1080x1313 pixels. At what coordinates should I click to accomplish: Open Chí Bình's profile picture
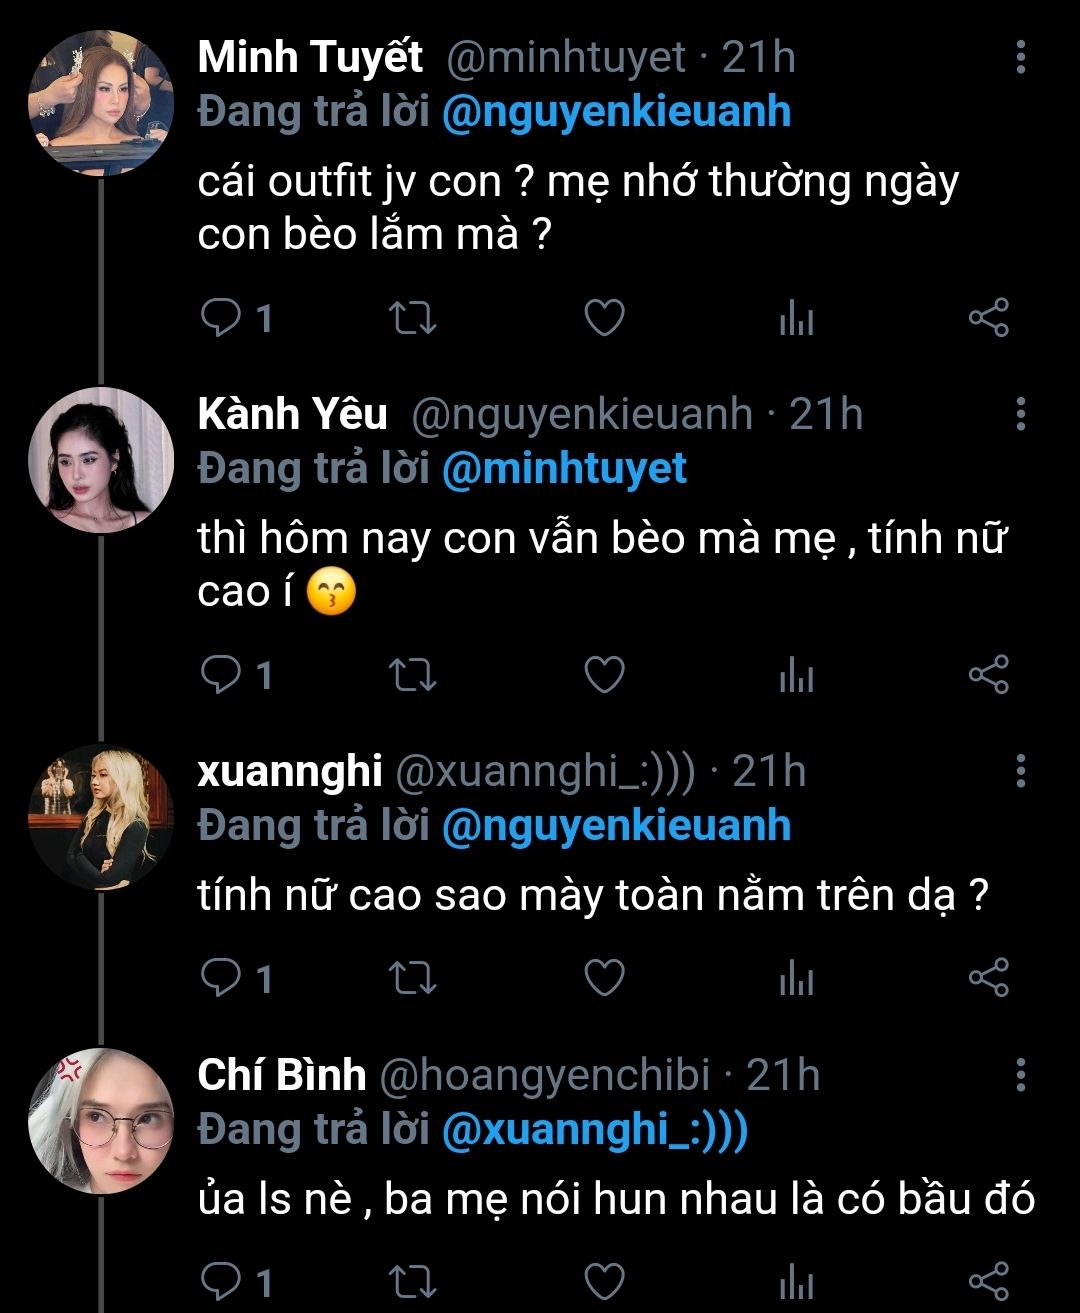tap(101, 1121)
